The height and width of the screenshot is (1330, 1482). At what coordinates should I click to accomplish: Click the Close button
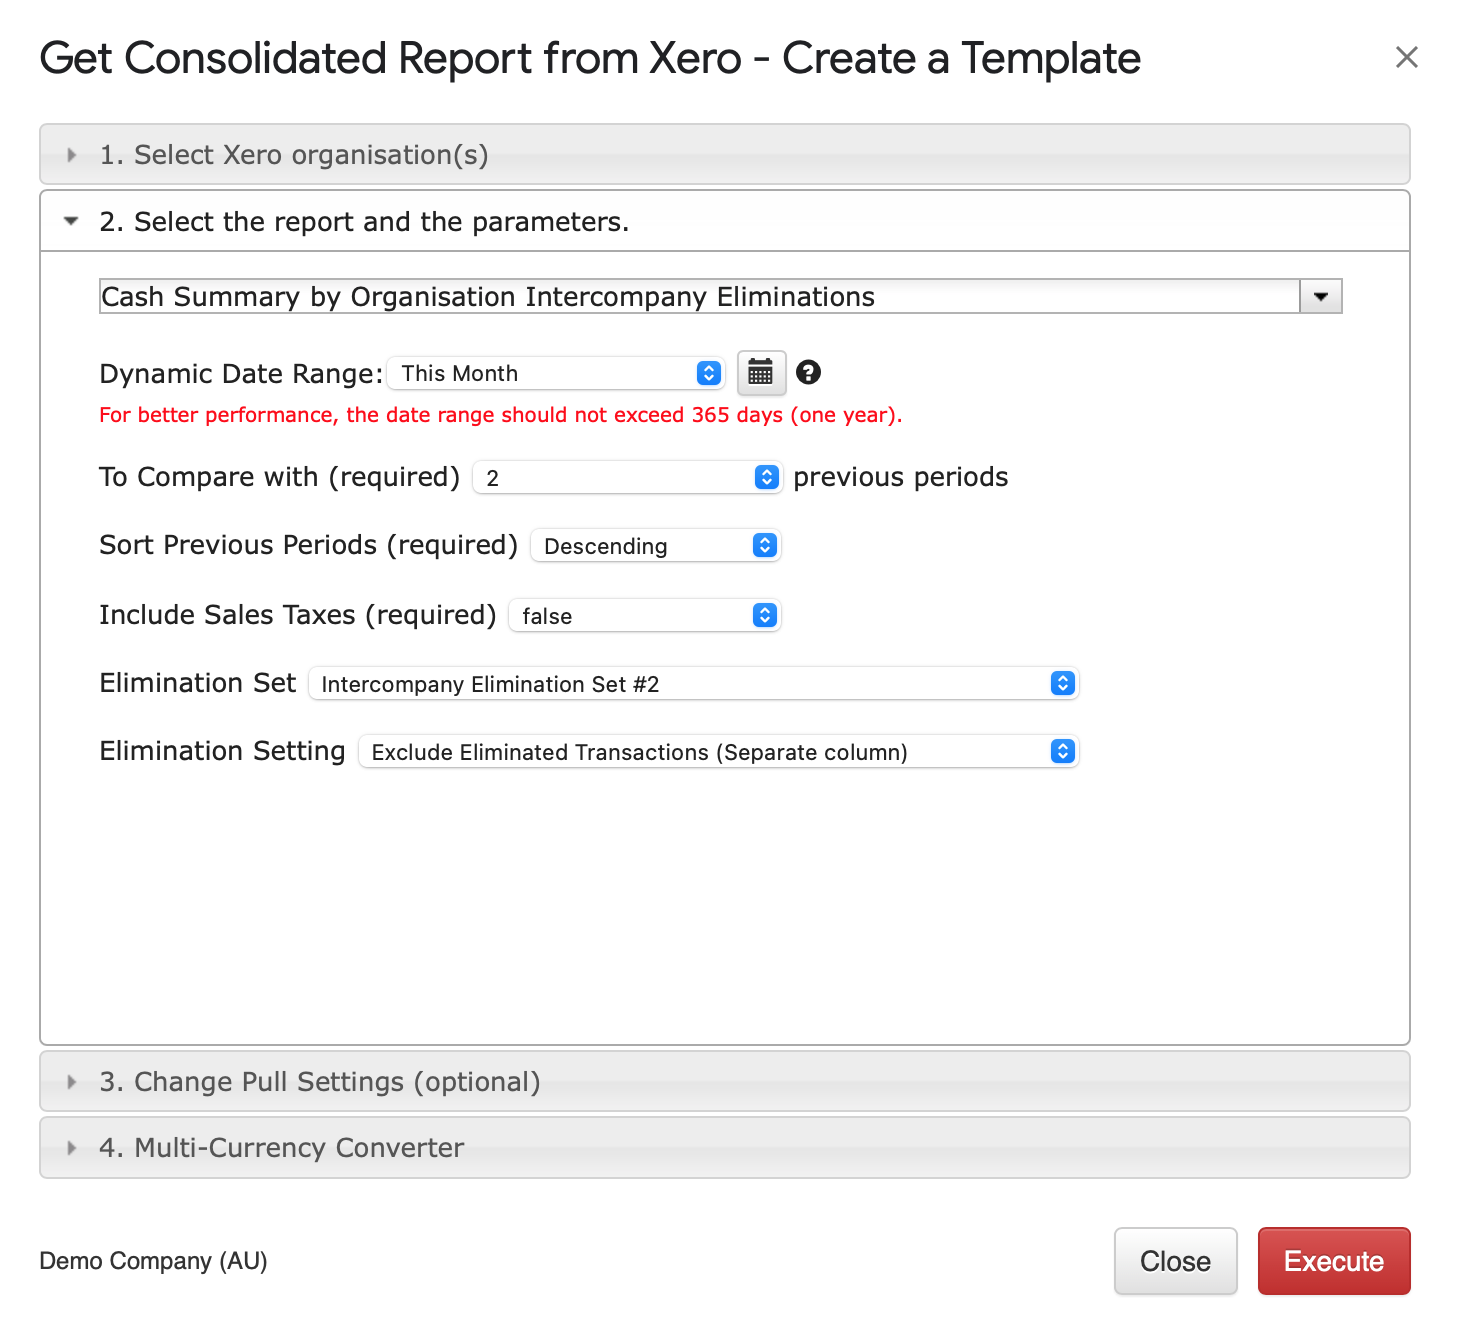pyautogui.click(x=1175, y=1261)
